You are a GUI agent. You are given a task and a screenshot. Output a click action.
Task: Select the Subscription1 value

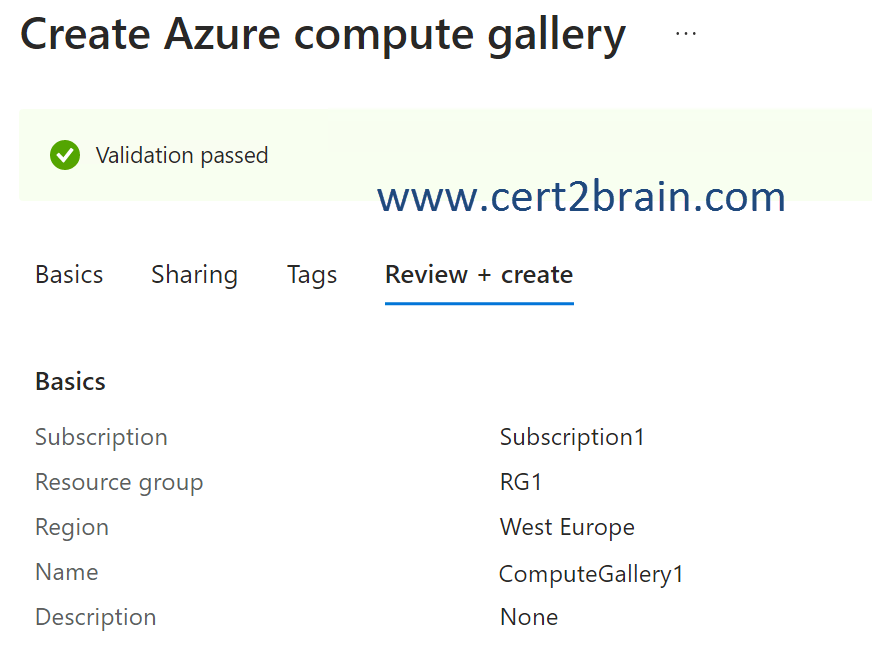tap(572, 437)
